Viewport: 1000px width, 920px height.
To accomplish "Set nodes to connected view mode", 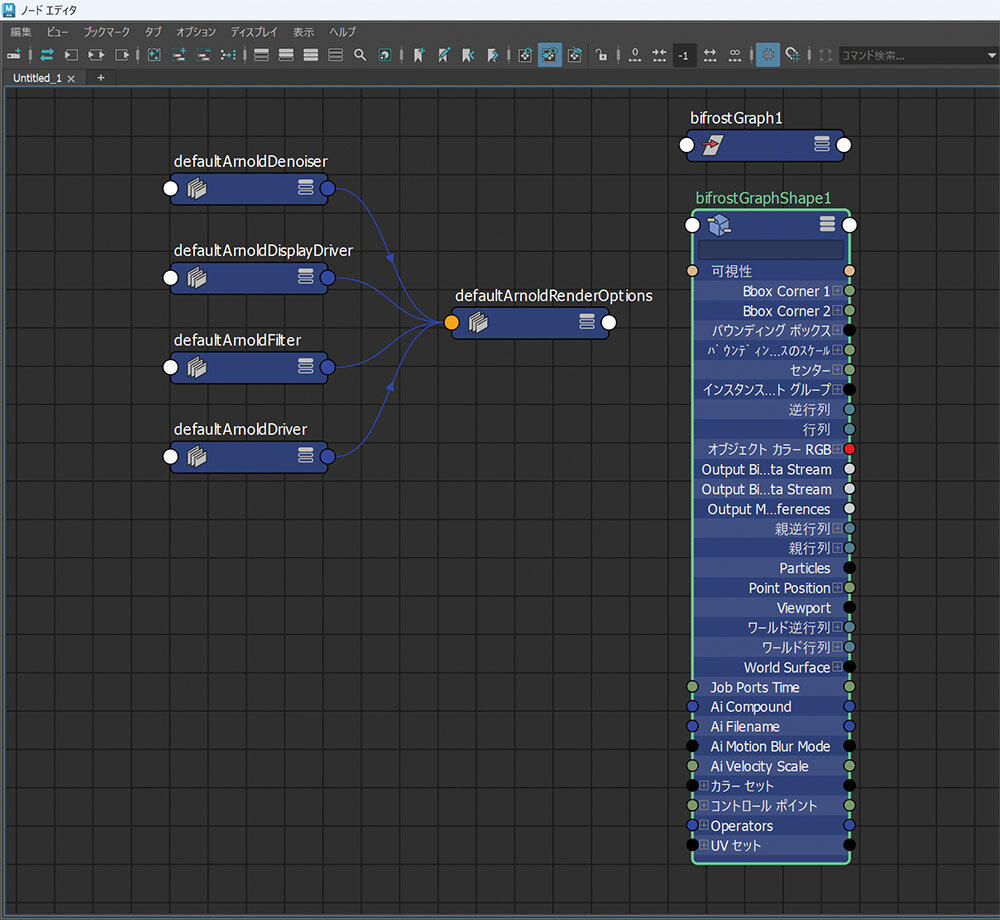I will point(286,55).
